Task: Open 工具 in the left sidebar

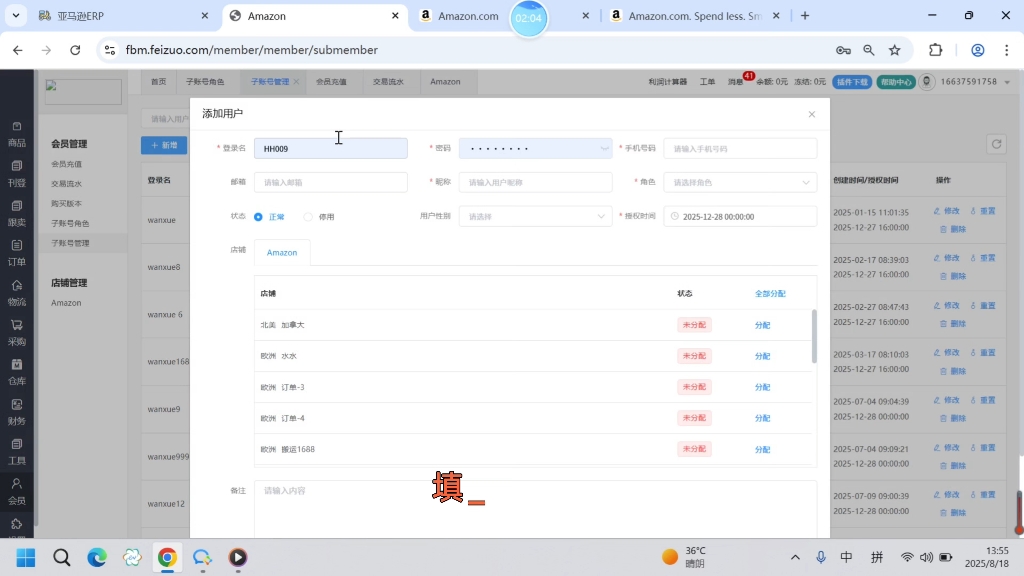Action: (17, 453)
